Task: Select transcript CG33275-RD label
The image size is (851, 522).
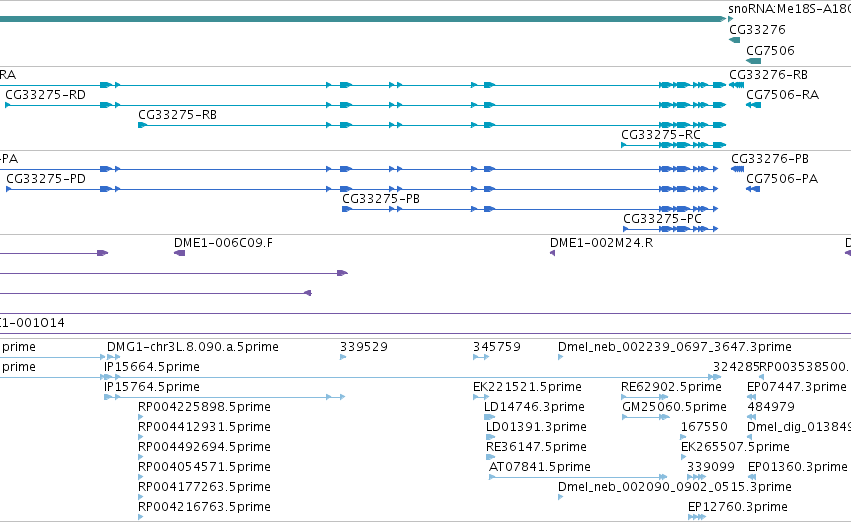Action: (x=46, y=95)
